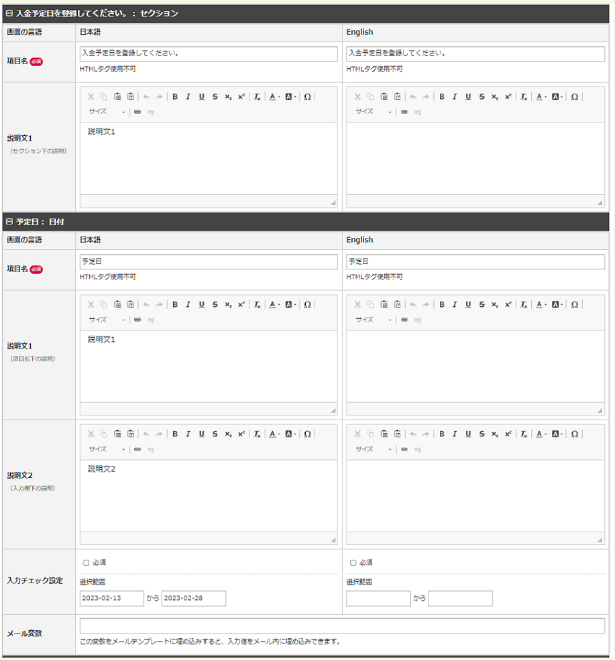Collapse the 予定日：日付 section header
The height and width of the screenshot is (660, 615).
tap(10, 221)
